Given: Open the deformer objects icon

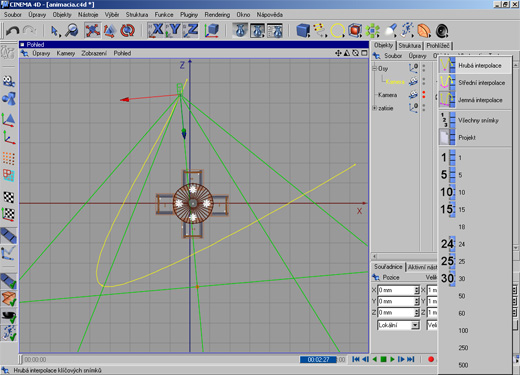Looking at the screenshot, I should (x=424, y=31).
